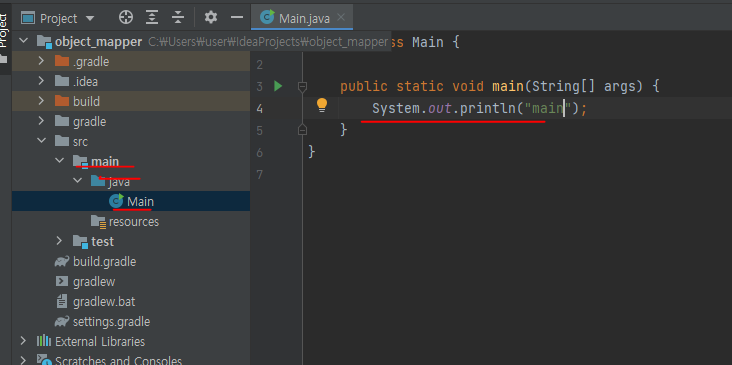This screenshot has width=732, height=365.
Task: Select the test folder row
Action: pyautogui.click(x=131, y=241)
